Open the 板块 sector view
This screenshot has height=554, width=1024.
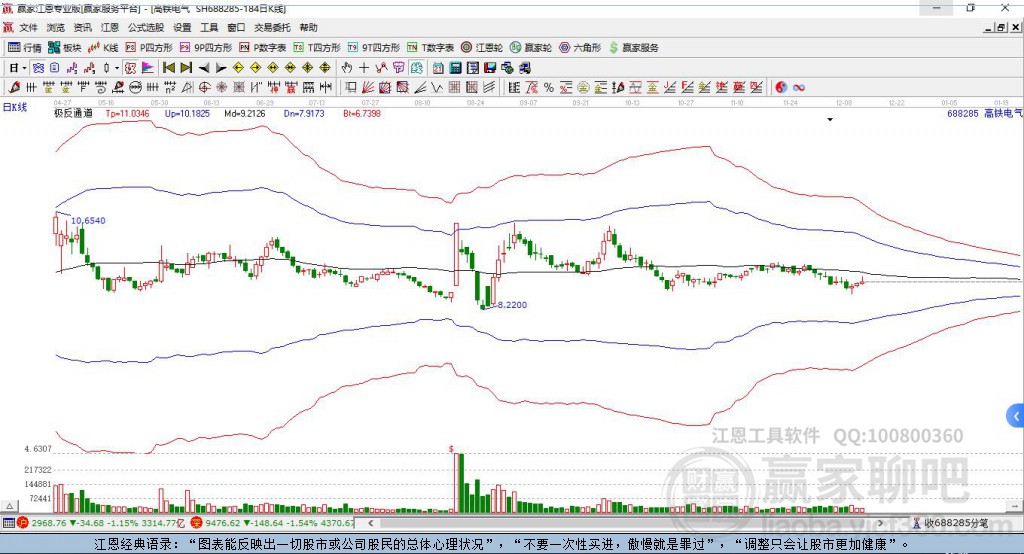(x=65, y=48)
